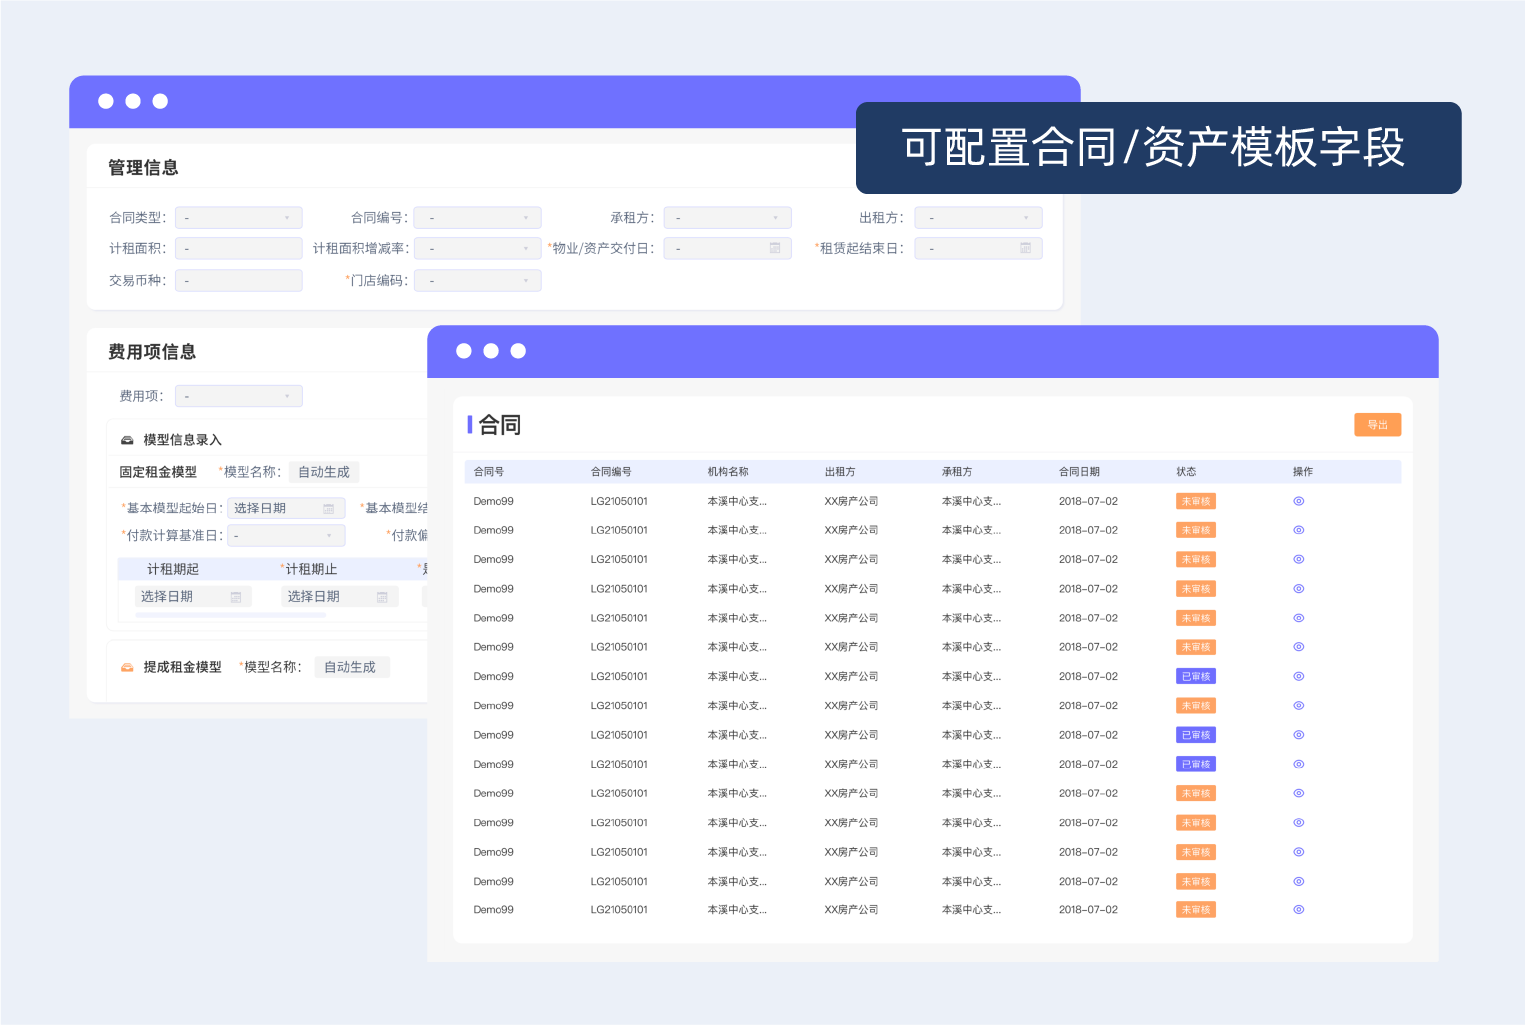Click the orange 导出 button
Screen dimensions: 1525x1025
tap(1378, 425)
